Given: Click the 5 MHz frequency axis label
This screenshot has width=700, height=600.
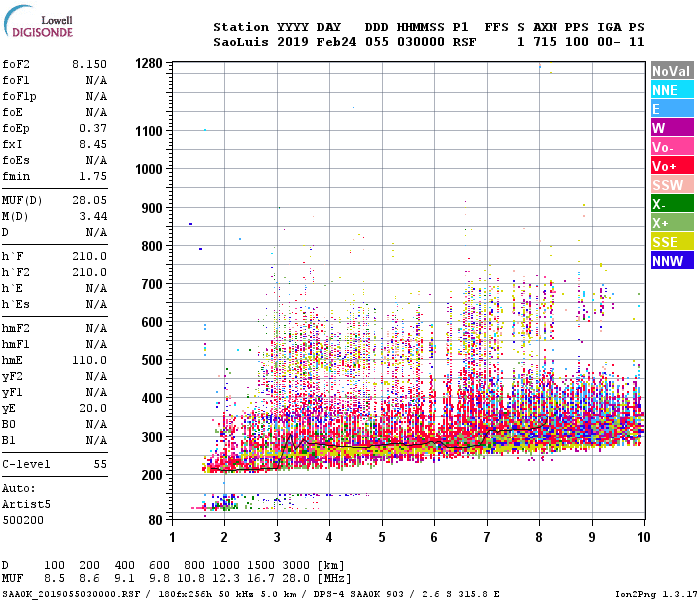Looking at the screenshot, I should (x=382, y=537).
